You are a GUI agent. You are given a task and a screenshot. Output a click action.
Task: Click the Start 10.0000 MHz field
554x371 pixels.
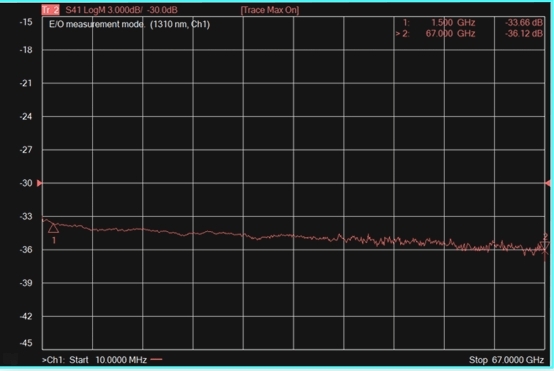(108, 360)
